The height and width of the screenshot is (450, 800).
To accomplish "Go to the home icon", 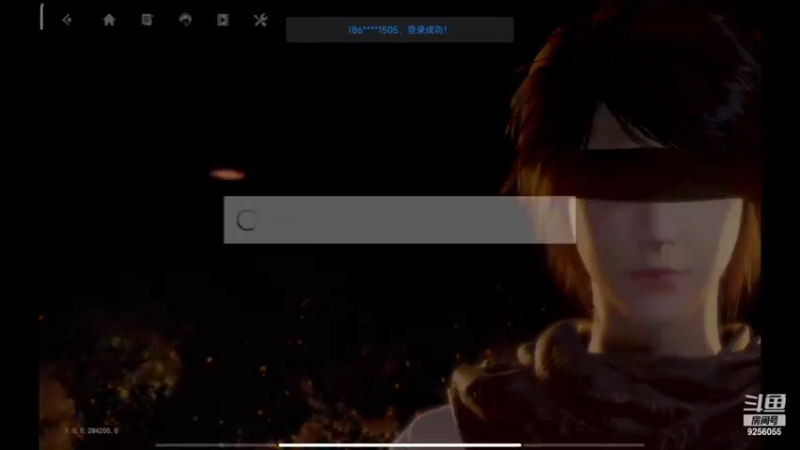I will coord(109,20).
